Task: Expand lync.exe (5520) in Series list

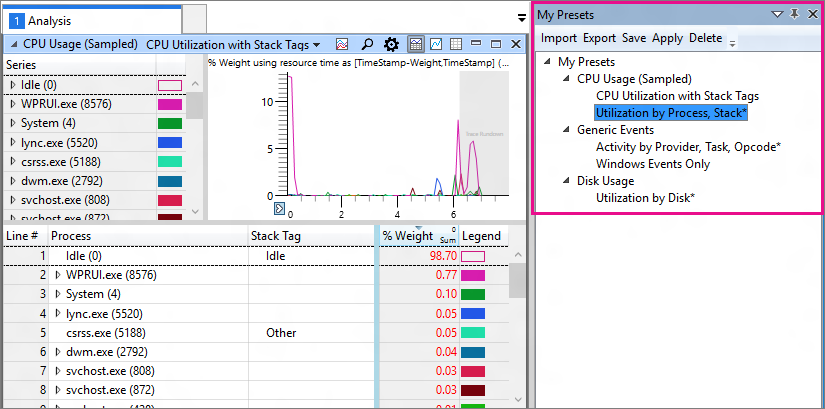Action: pos(13,143)
